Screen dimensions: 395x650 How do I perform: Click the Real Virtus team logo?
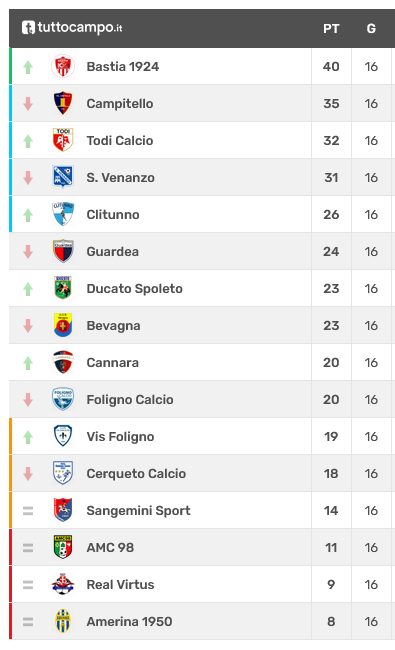[63, 584]
